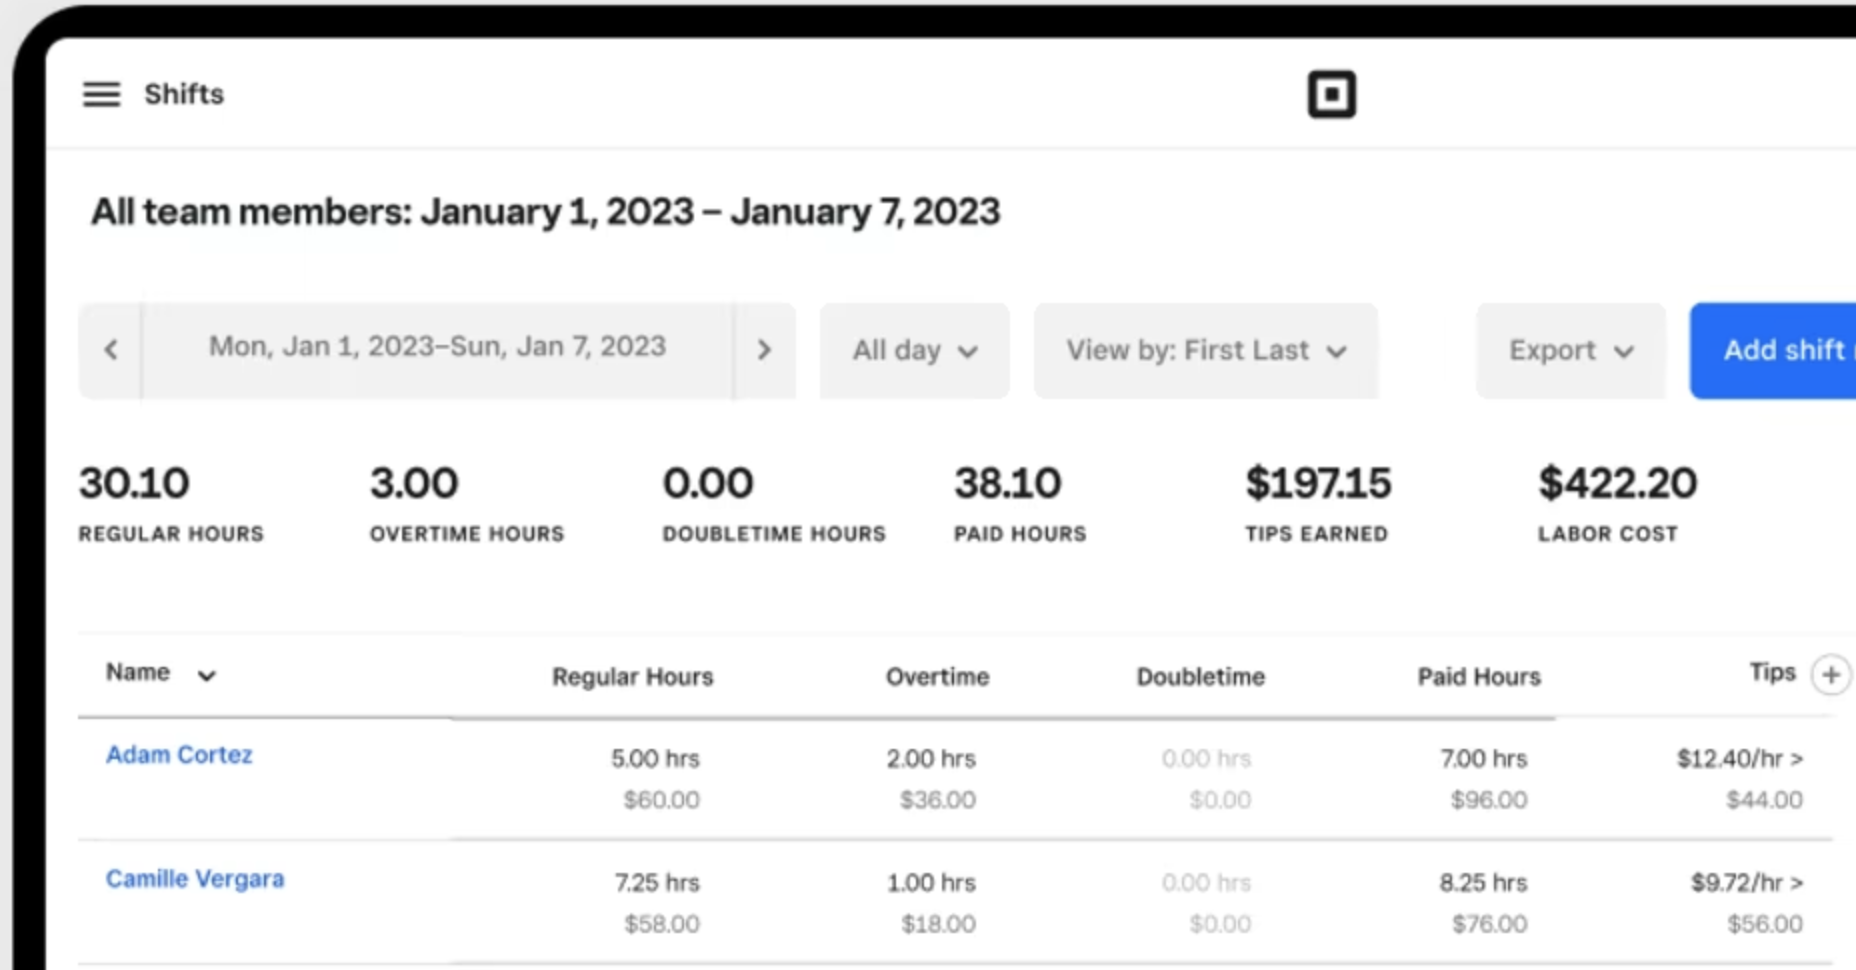Open the All day filter dropdown

pos(913,350)
